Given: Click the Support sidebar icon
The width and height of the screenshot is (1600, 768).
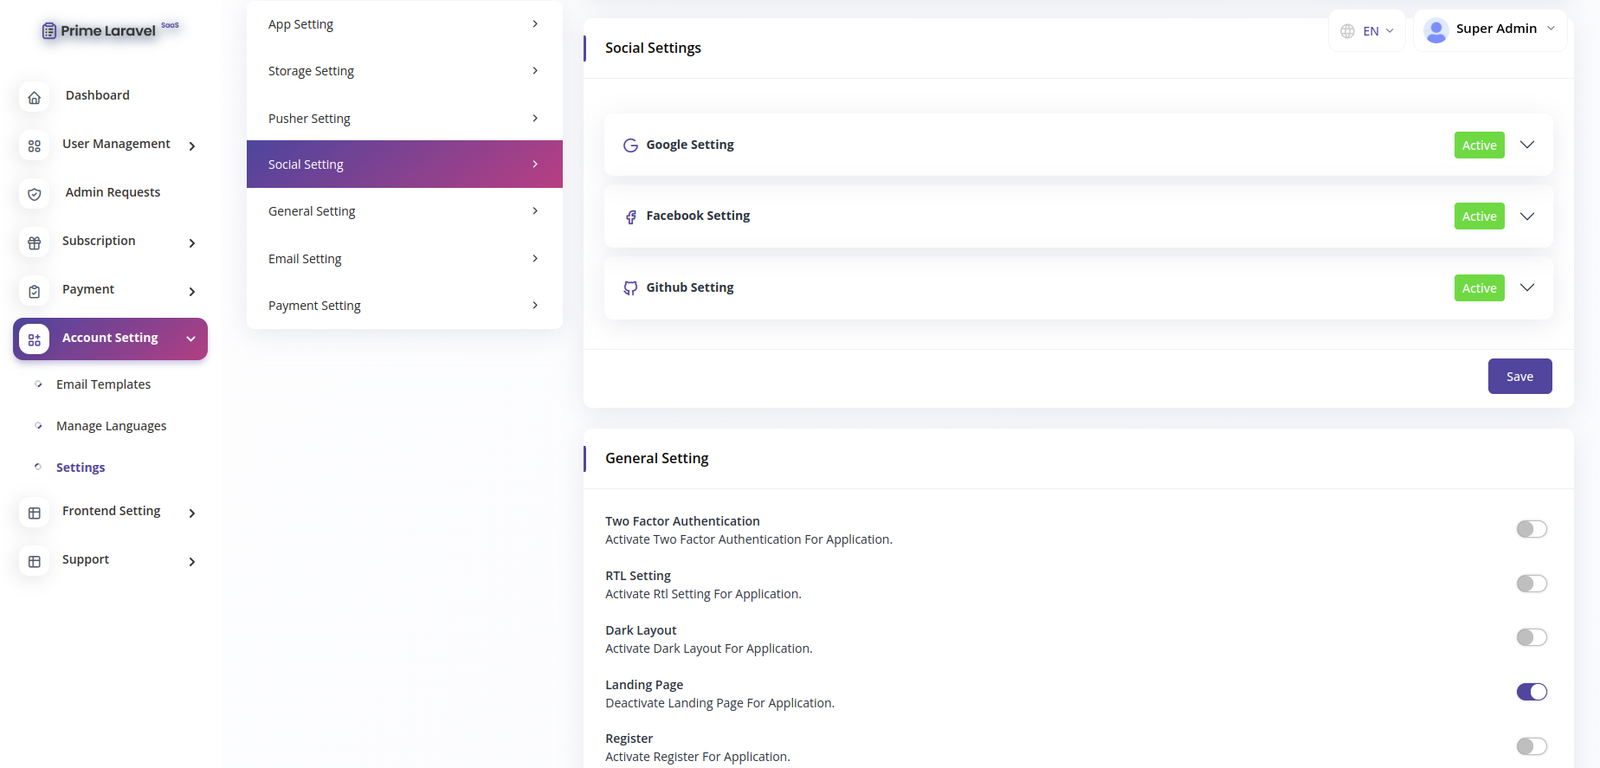Looking at the screenshot, I should pyautogui.click(x=34, y=561).
